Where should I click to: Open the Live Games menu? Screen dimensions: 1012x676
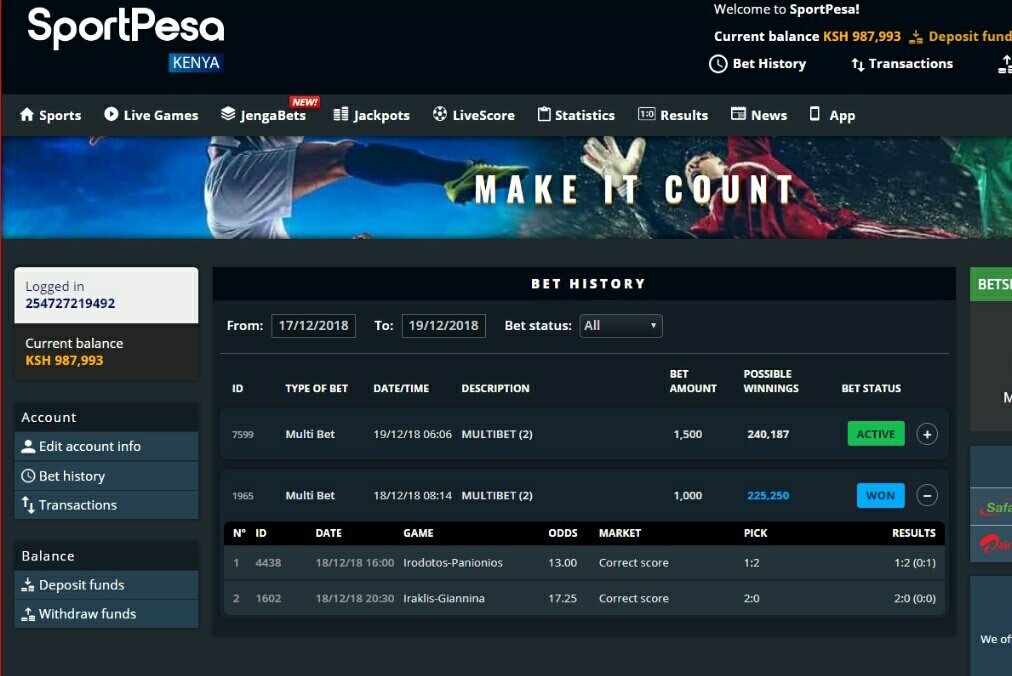(x=151, y=115)
